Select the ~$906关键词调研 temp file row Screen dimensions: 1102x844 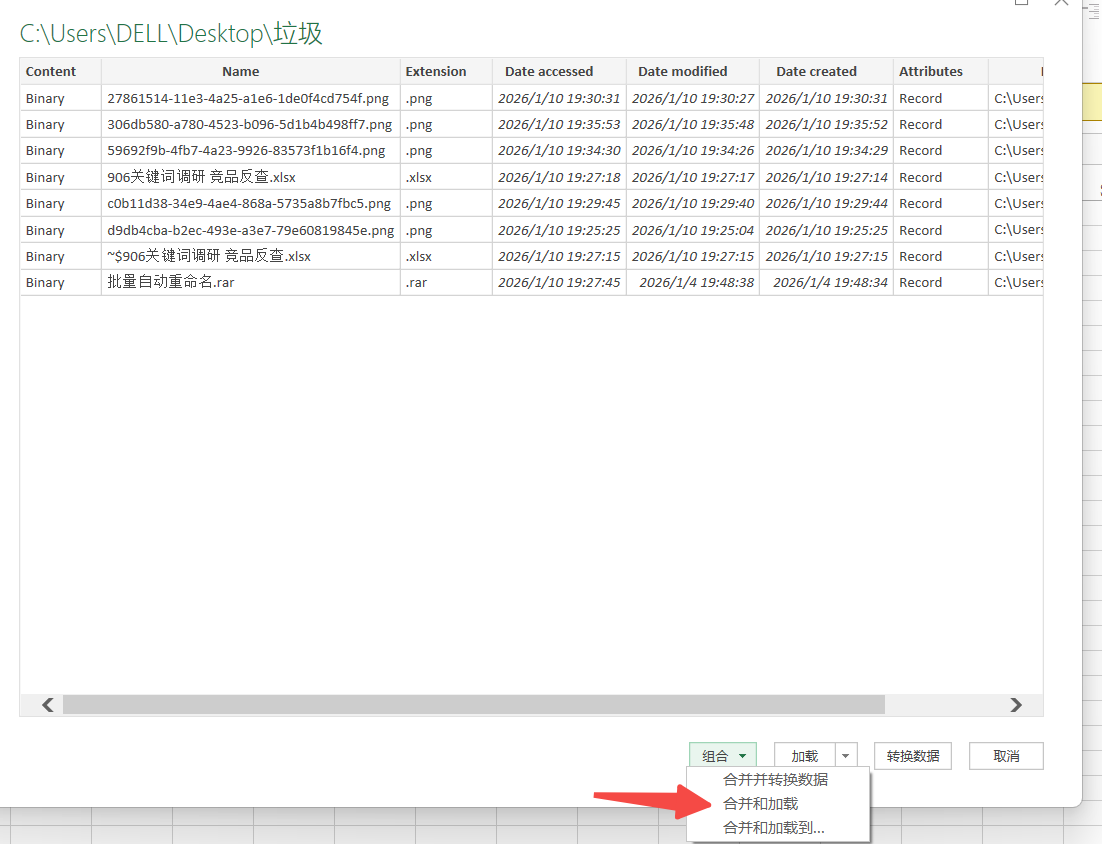[x=209, y=256]
